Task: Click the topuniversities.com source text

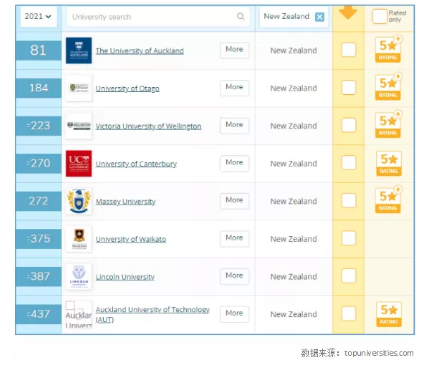Action: (379, 353)
